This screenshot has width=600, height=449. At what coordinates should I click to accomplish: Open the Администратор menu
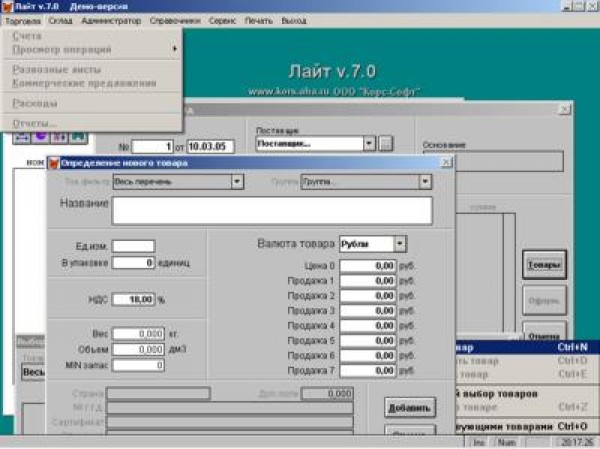(x=111, y=20)
